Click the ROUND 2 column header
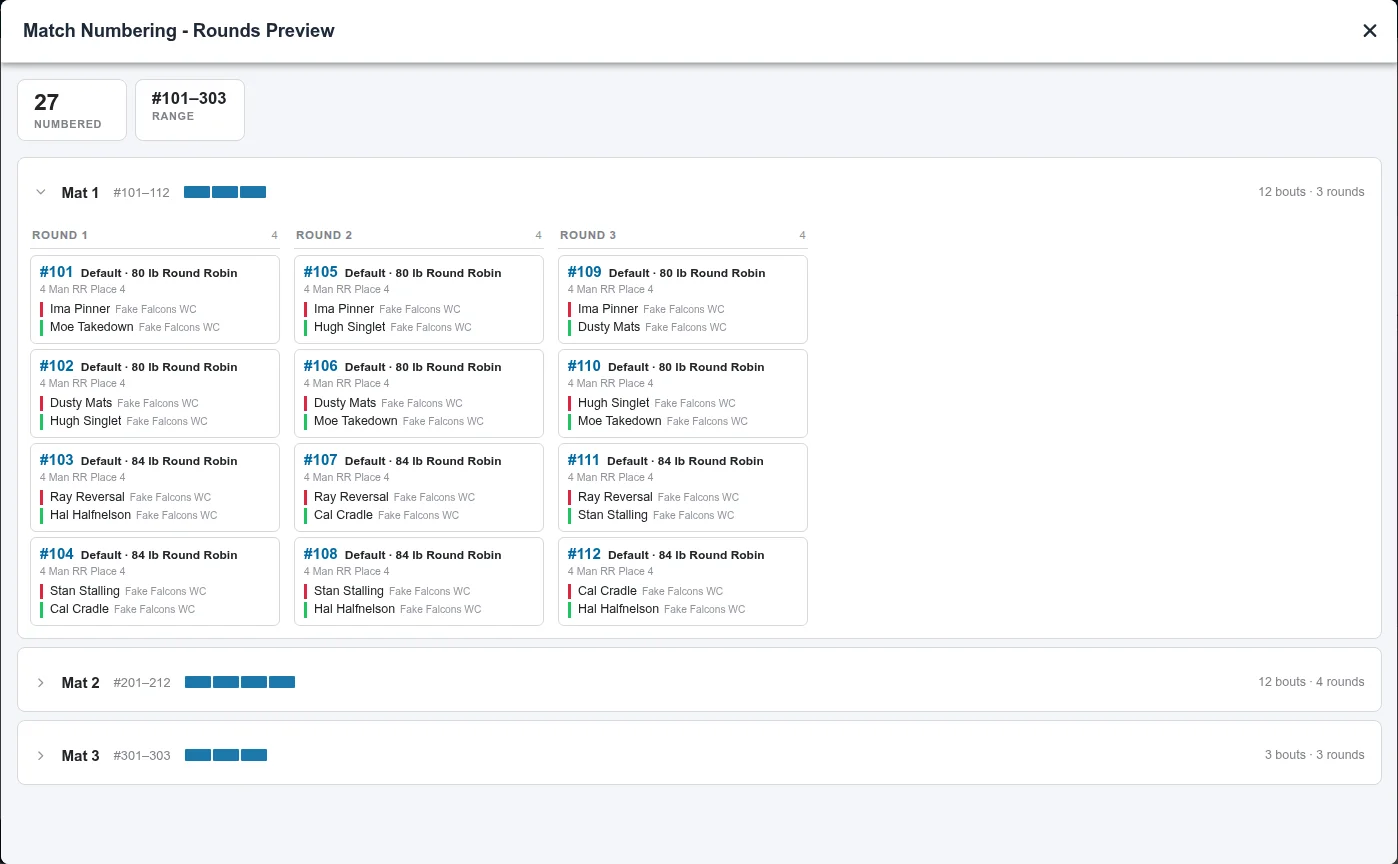1398x864 pixels. pos(419,236)
